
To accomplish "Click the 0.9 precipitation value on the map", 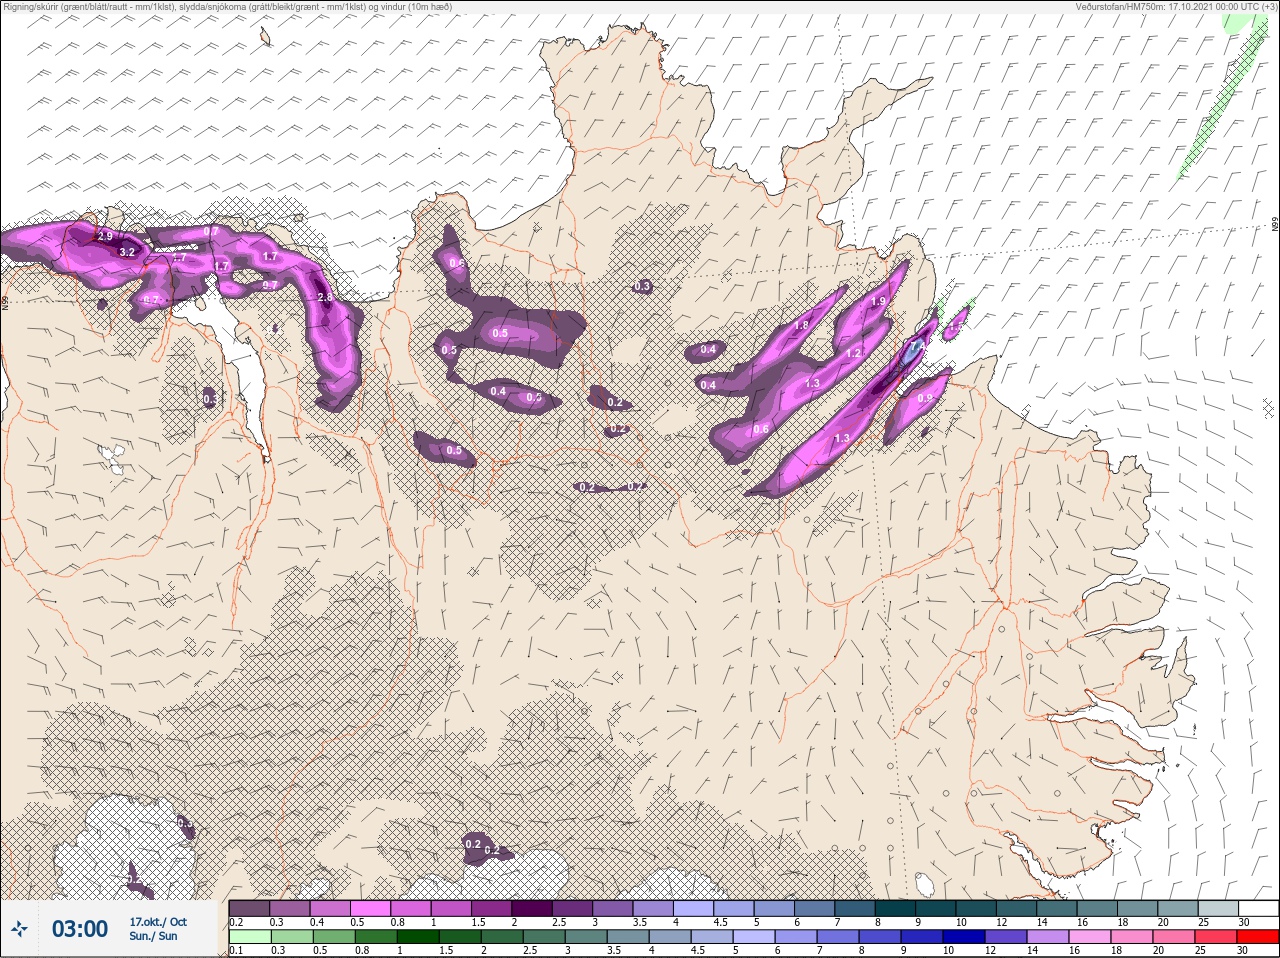I will (925, 398).
